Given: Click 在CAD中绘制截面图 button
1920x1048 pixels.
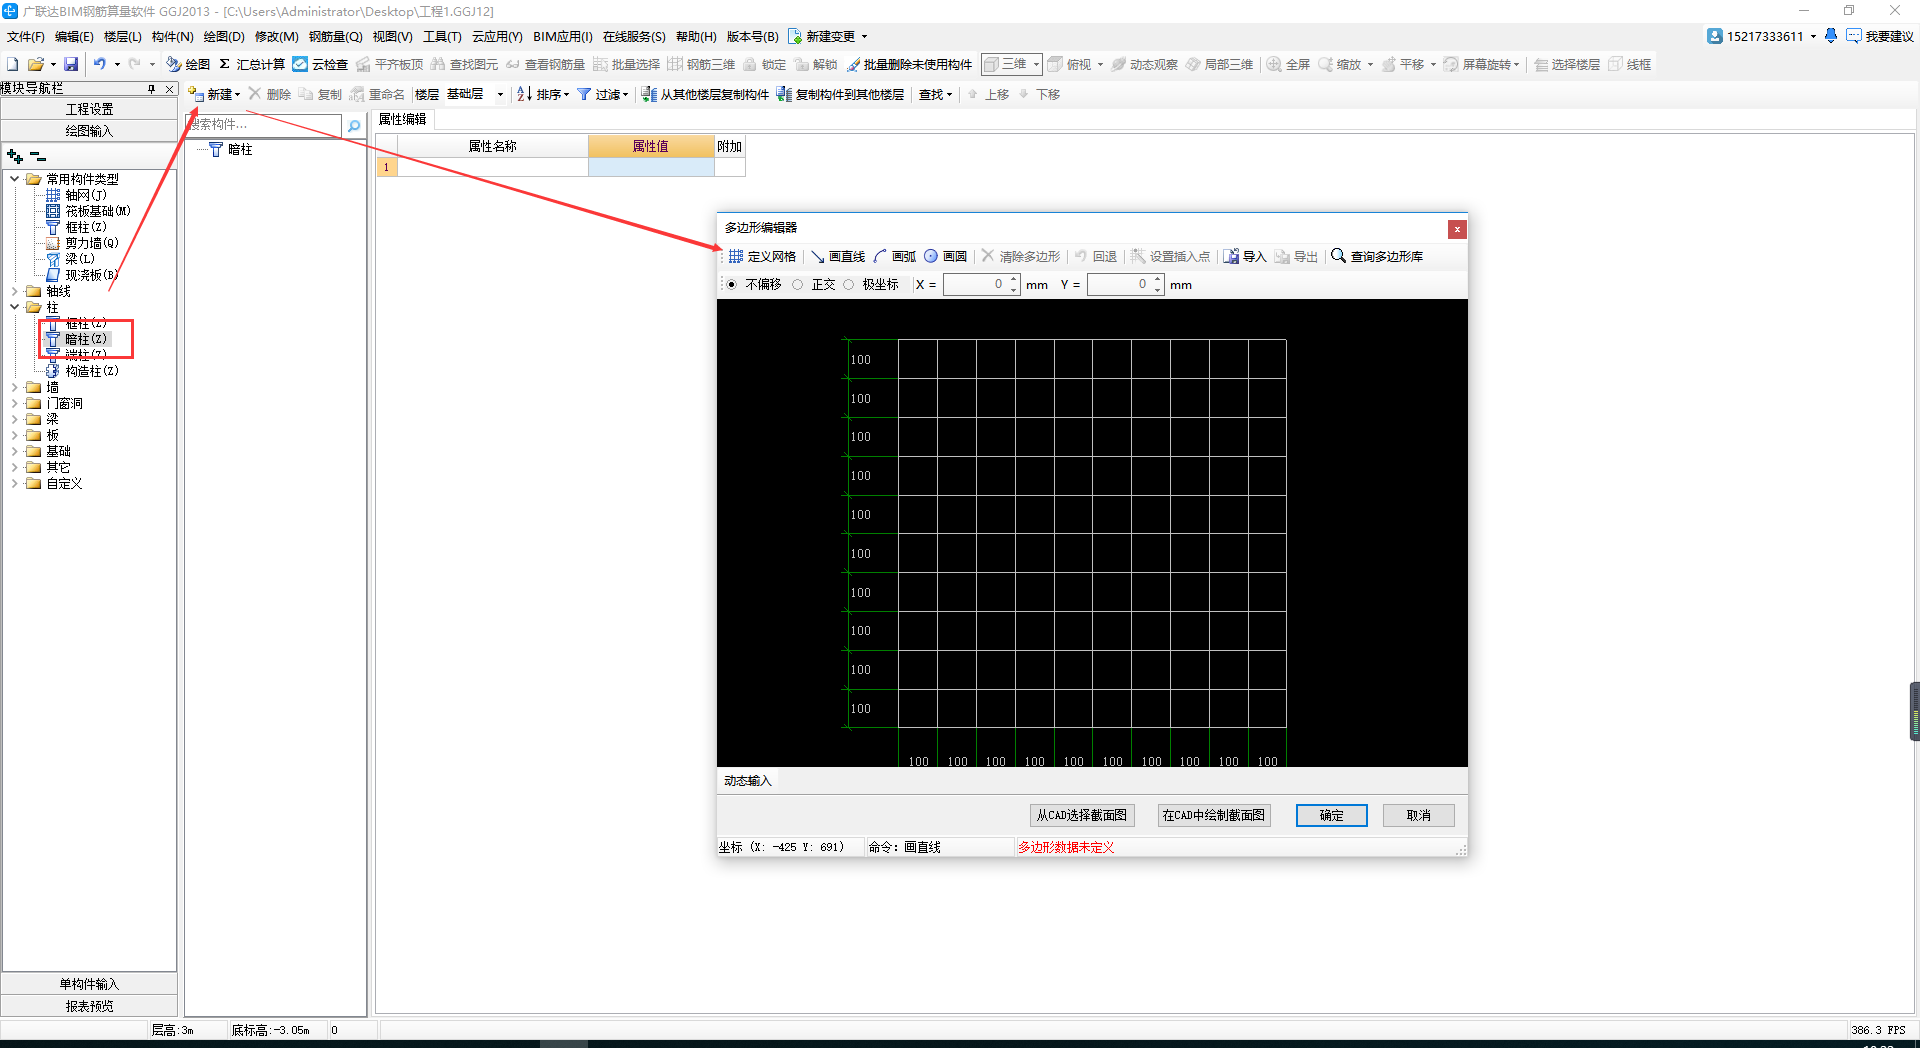Looking at the screenshot, I should coord(1214,816).
